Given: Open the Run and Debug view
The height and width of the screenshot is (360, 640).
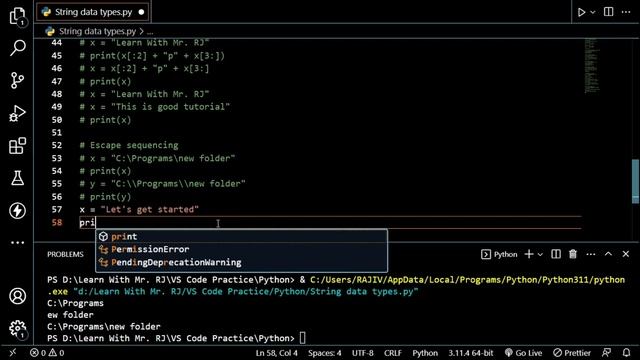Looking at the screenshot, I should 17,113.
